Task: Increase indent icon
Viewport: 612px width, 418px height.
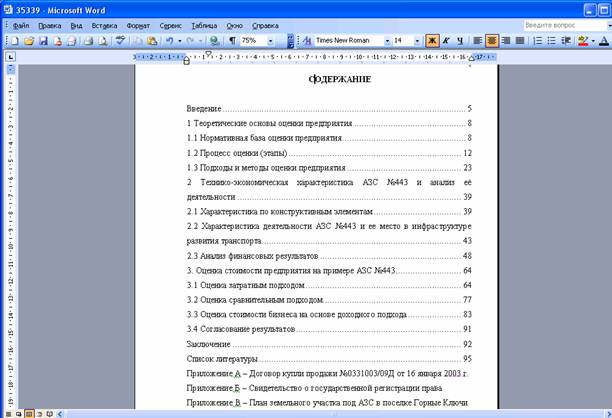Action: coord(566,41)
